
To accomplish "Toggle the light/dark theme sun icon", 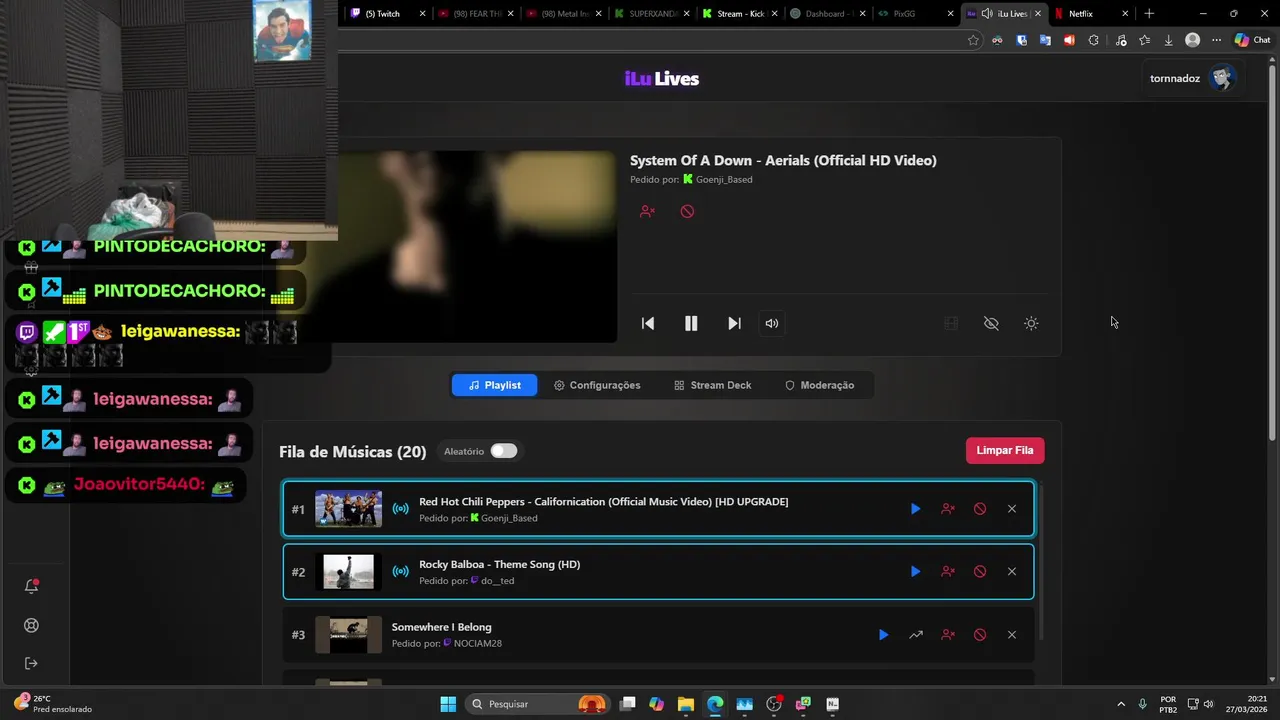I will click(x=1031, y=323).
